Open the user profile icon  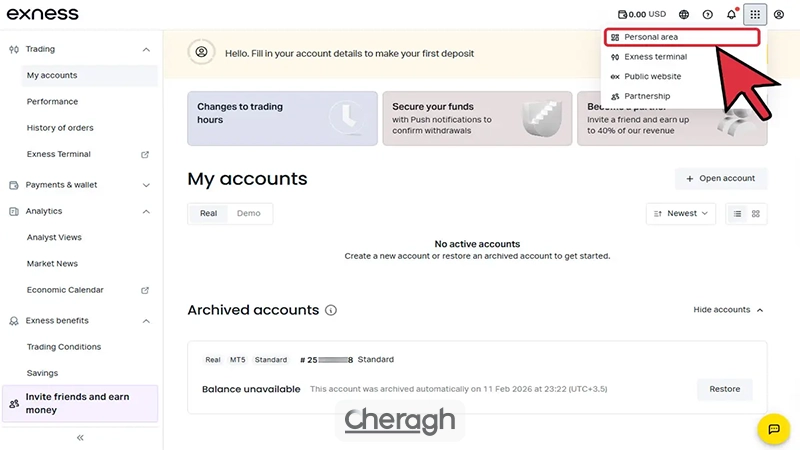(x=779, y=15)
